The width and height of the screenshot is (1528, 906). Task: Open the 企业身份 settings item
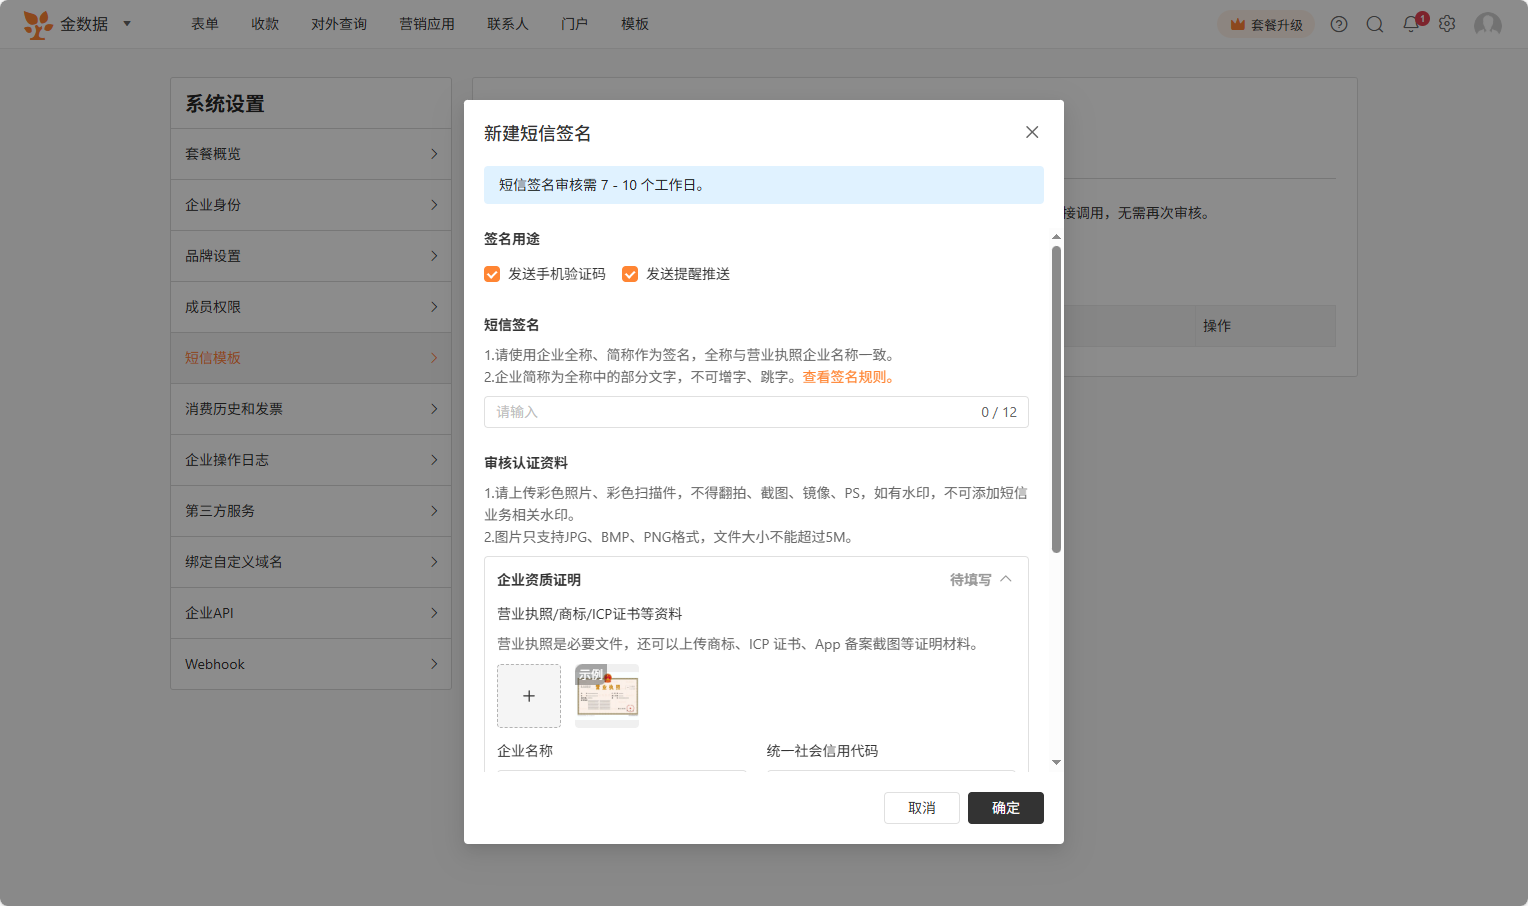[x=311, y=205]
